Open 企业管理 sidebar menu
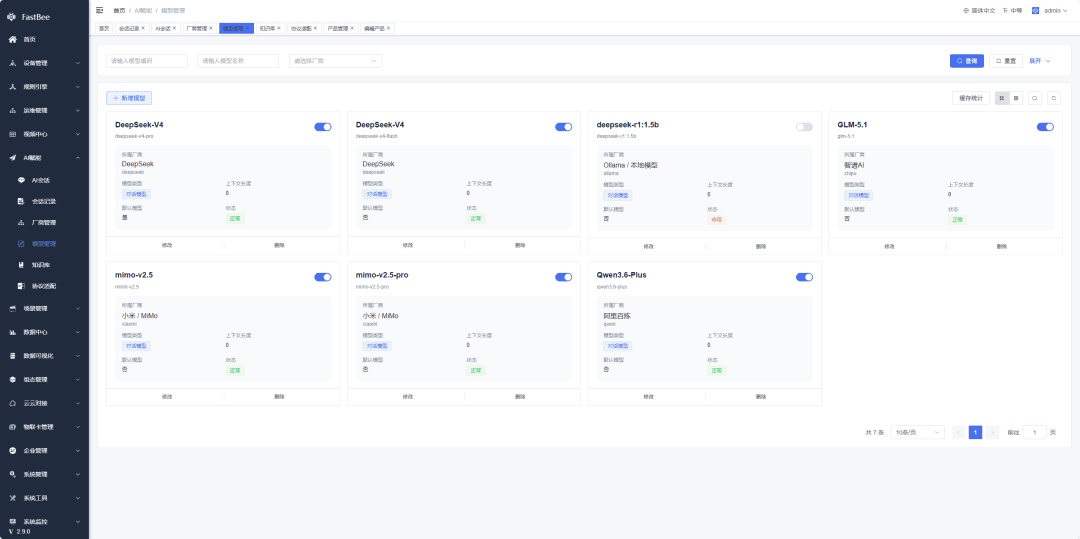The width and height of the screenshot is (1080, 539). click(x=44, y=450)
